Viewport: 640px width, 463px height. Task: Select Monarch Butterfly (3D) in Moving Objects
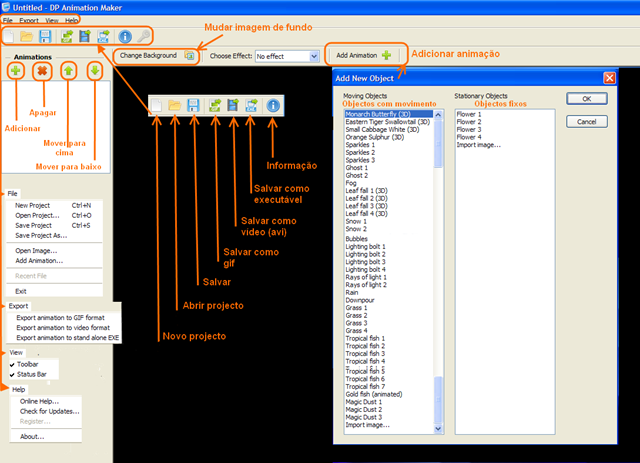[389, 114]
